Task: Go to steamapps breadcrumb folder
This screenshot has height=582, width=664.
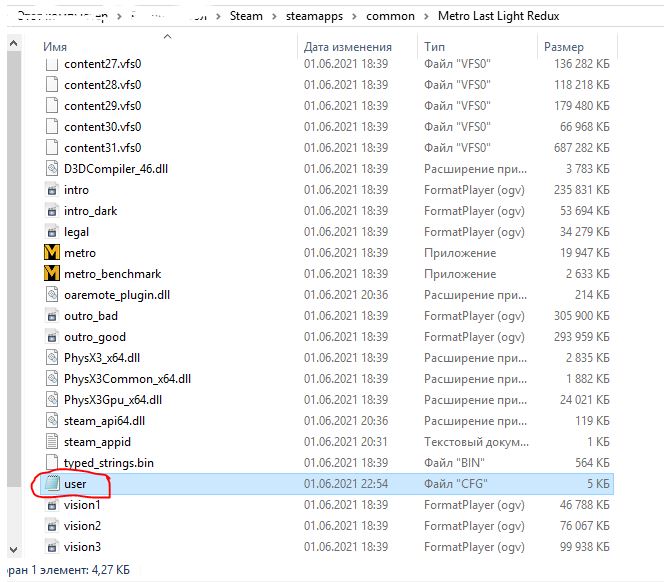Action: point(314,16)
